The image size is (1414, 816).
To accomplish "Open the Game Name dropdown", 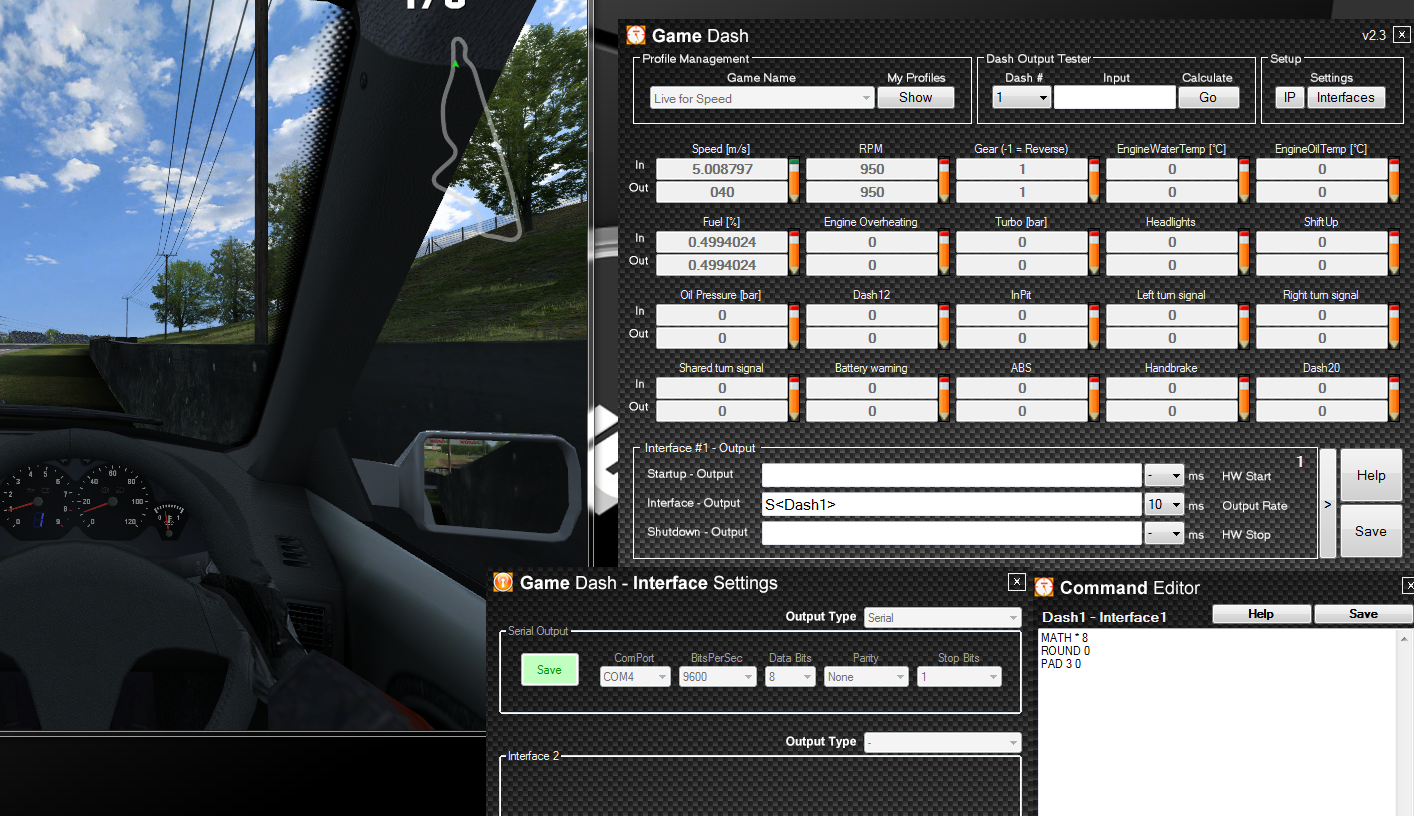I will [x=762, y=98].
